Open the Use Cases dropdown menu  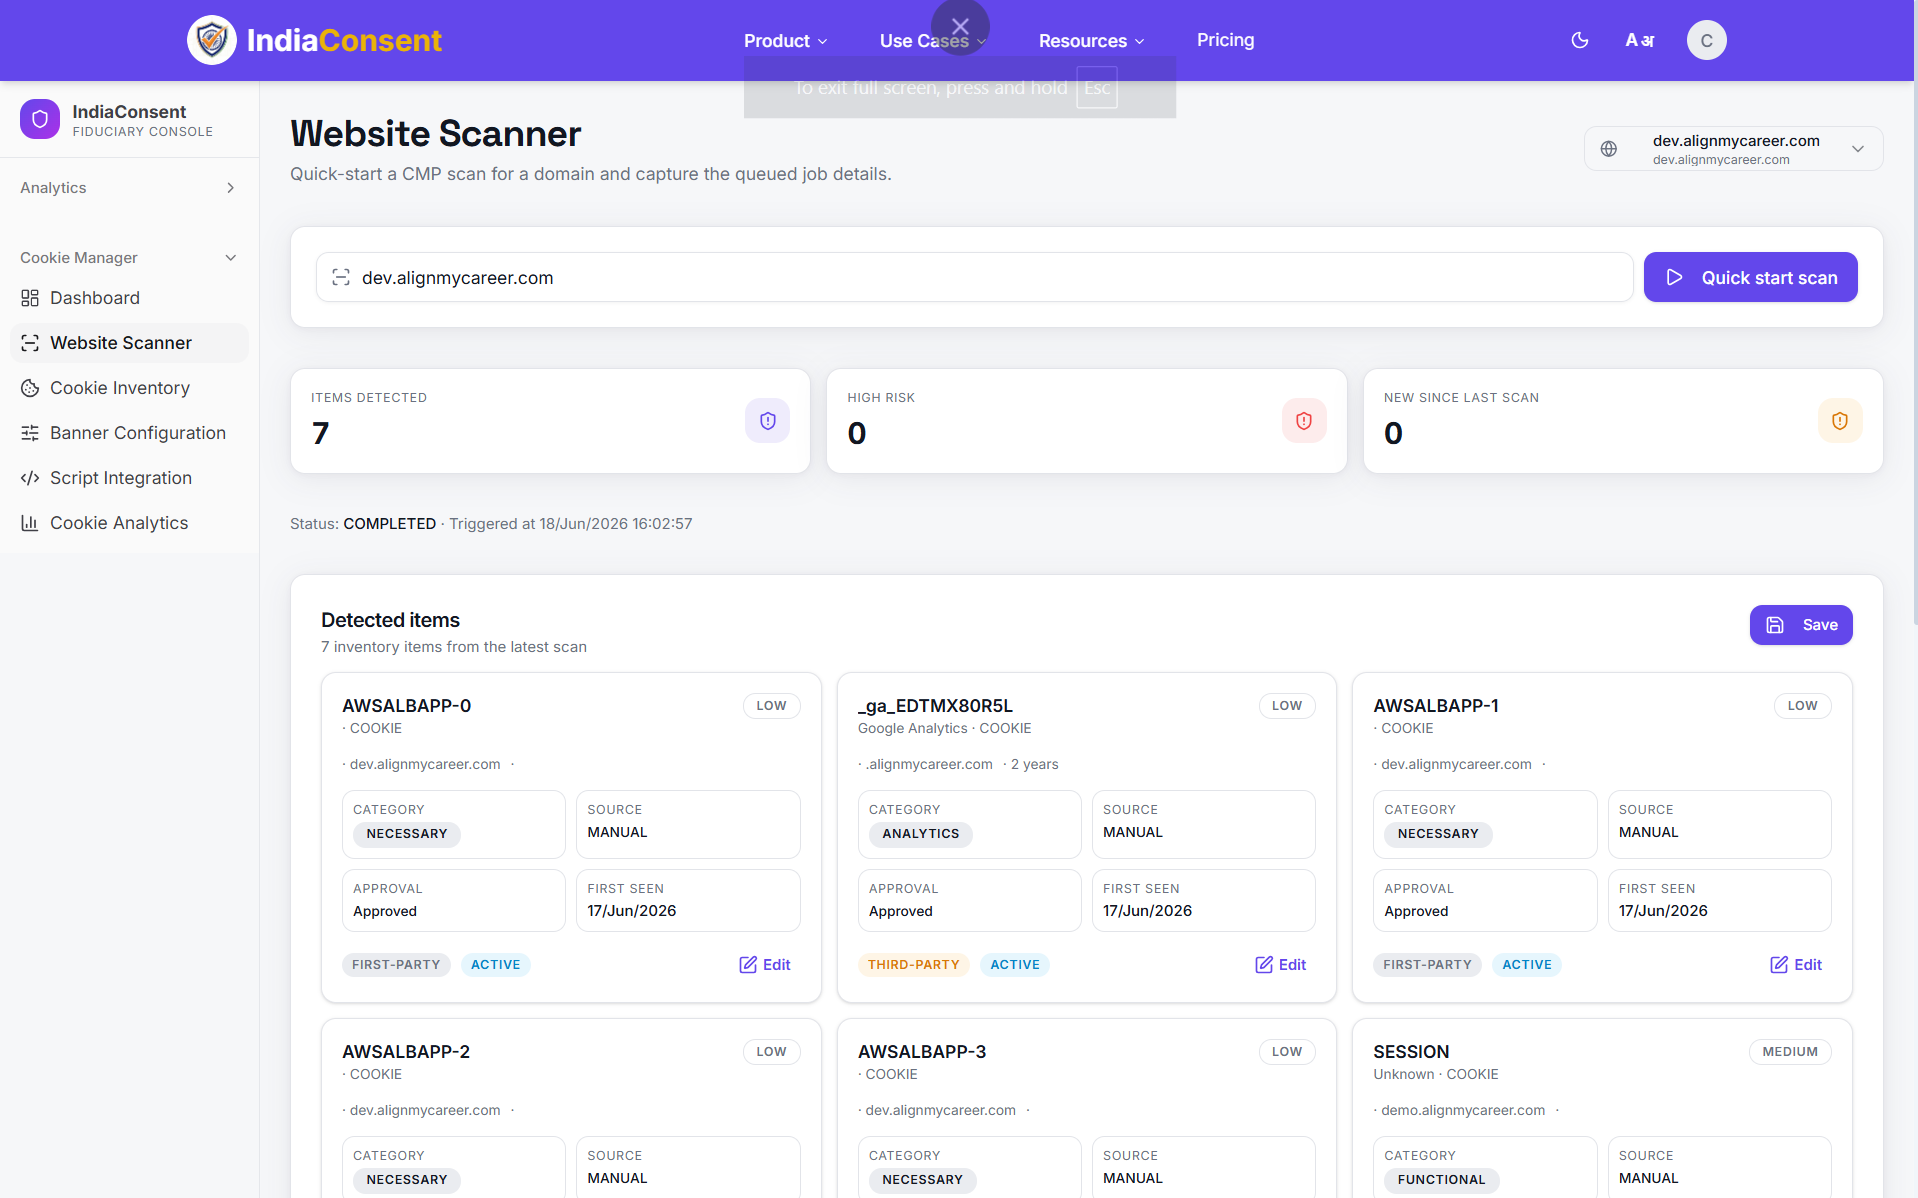[933, 41]
